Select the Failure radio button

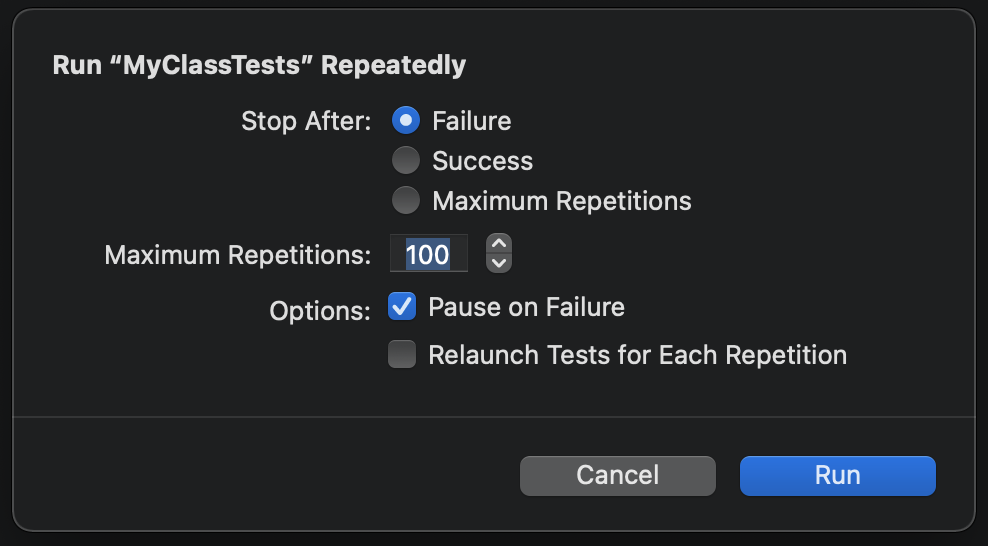point(405,121)
